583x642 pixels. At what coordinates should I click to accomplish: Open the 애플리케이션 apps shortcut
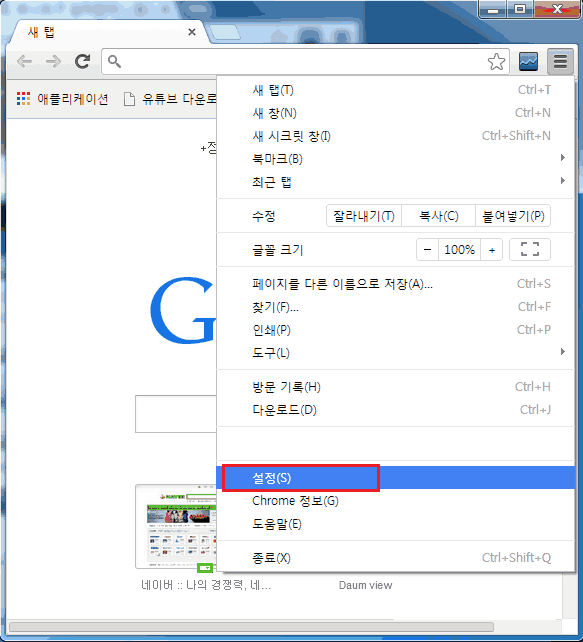pyautogui.click(x=62, y=99)
